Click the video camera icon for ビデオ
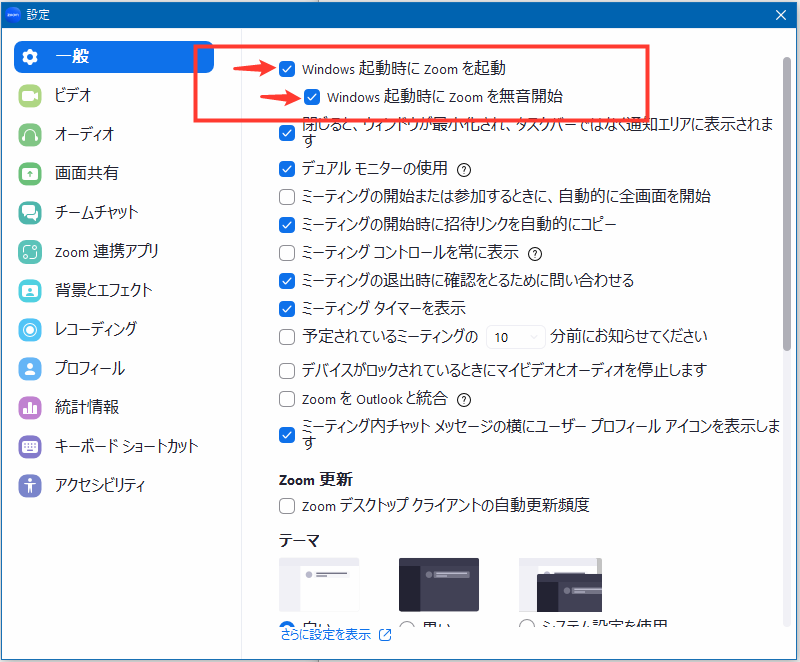This screenshot has height=662, width=800. (x=30, y=95)
